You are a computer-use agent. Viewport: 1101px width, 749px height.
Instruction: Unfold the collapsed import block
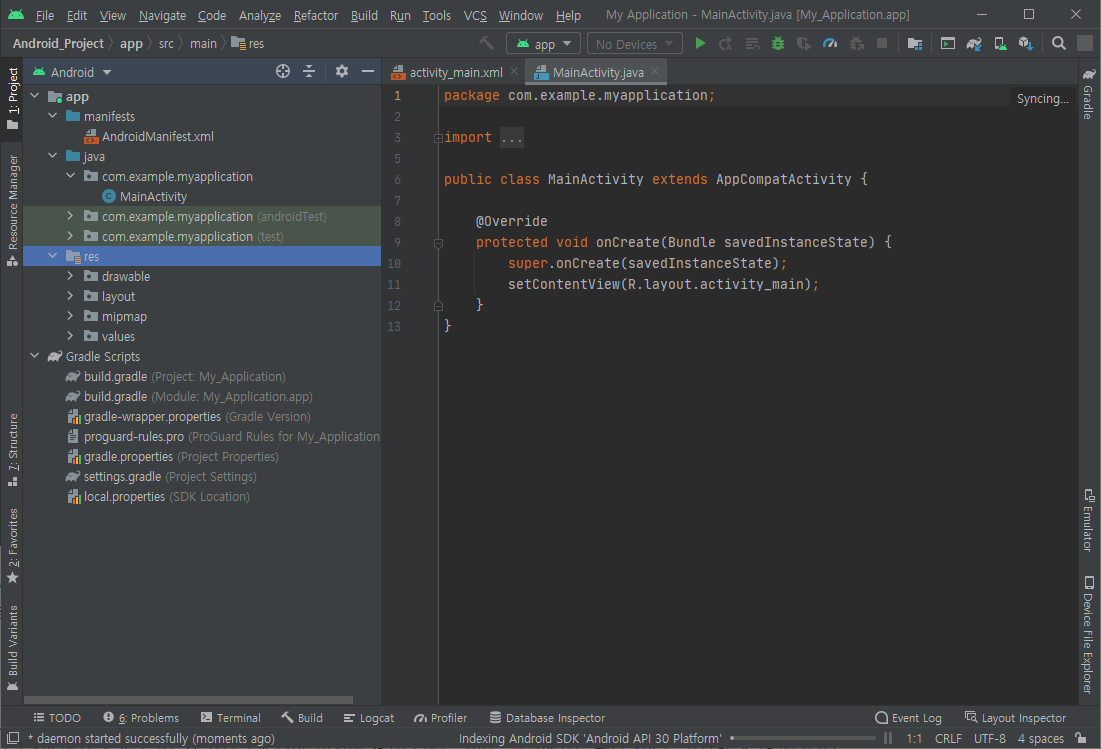click(438, 138)
